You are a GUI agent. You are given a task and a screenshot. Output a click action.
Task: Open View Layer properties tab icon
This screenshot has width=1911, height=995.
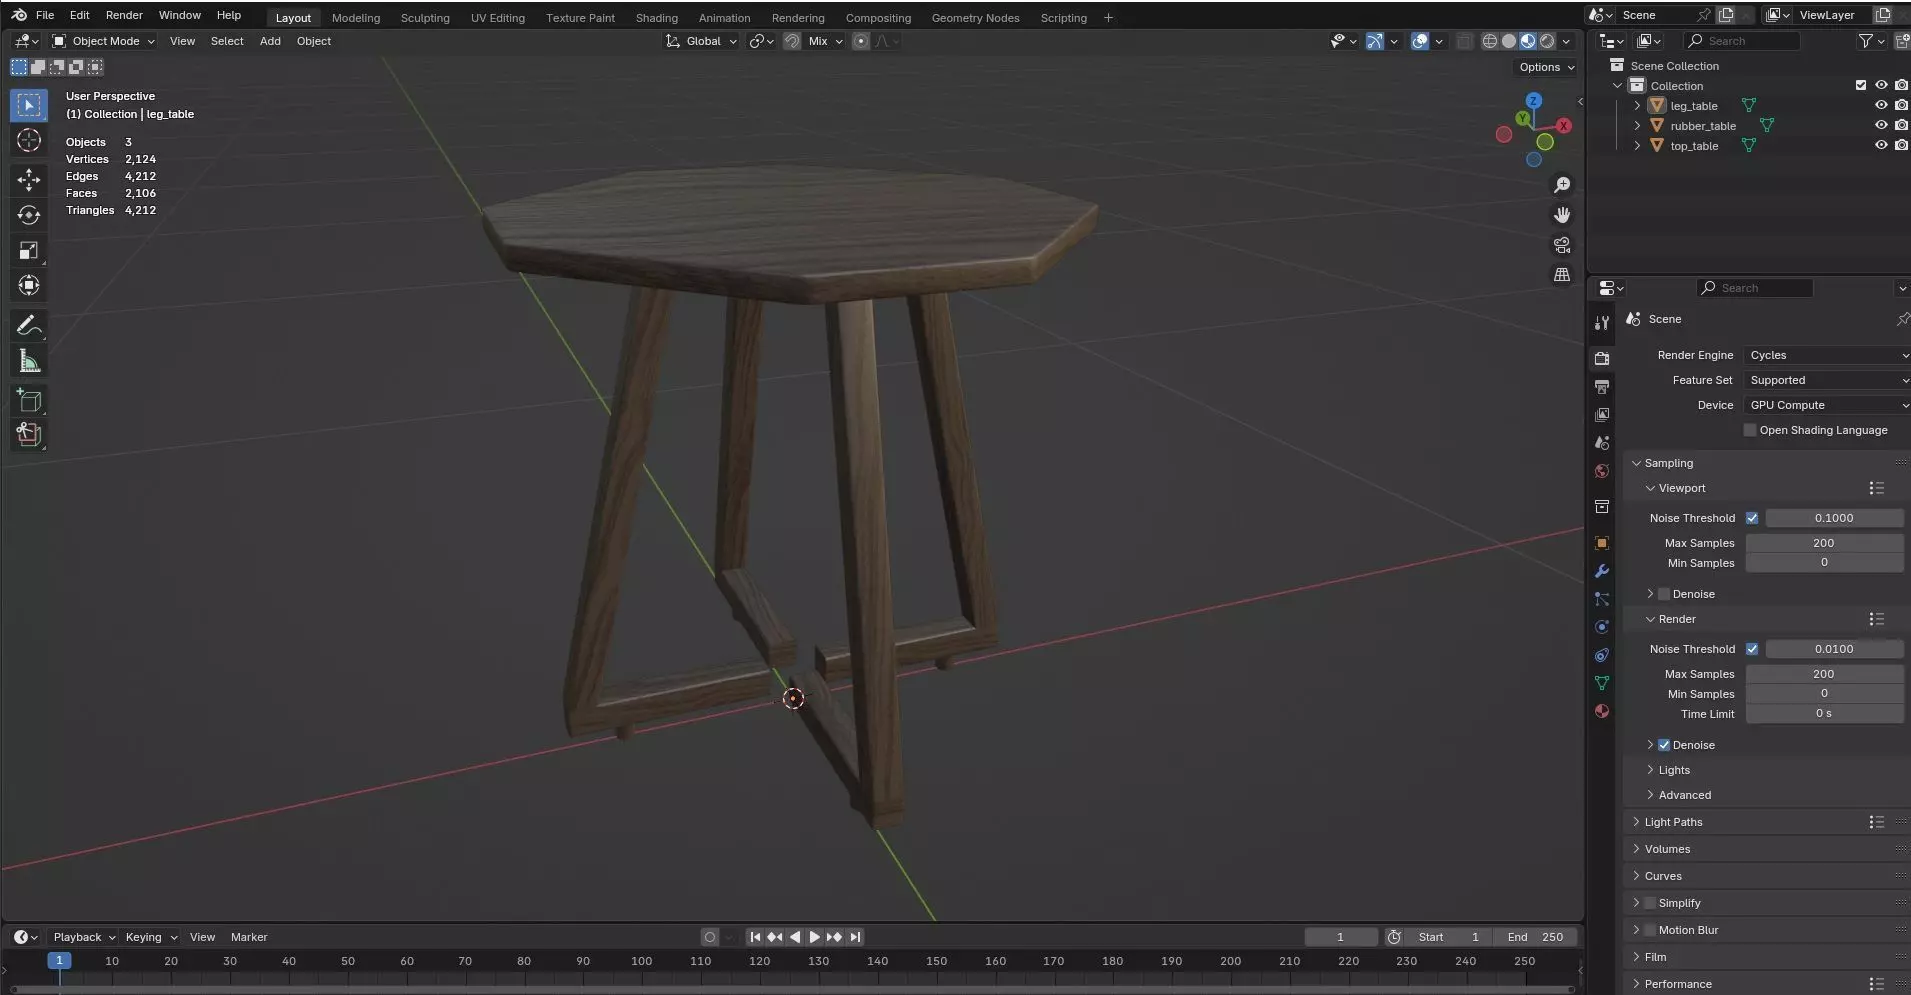click(1602, 414)
